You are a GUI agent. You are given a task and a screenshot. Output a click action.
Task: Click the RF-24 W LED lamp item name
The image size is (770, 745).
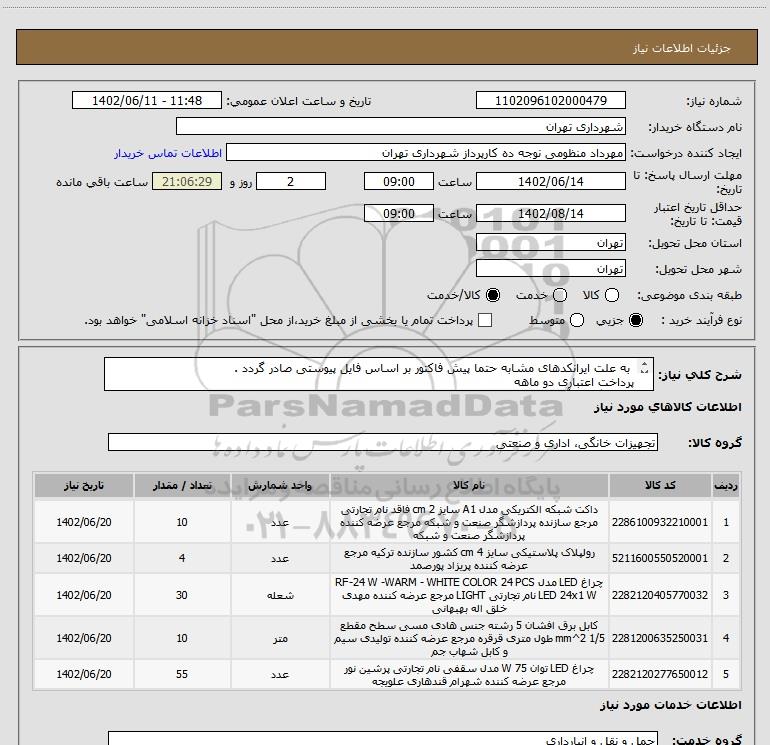[x=469, y=595]
